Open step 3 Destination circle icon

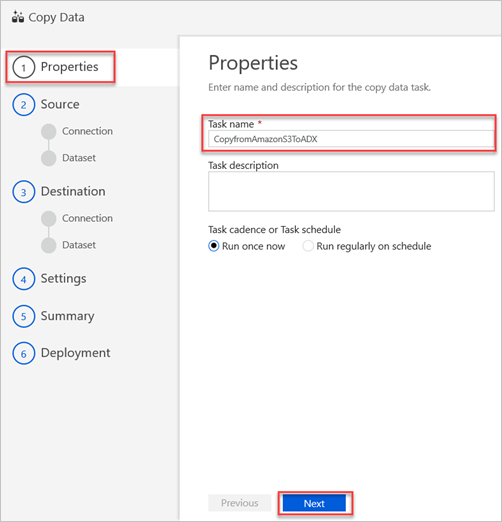point(24,192)
